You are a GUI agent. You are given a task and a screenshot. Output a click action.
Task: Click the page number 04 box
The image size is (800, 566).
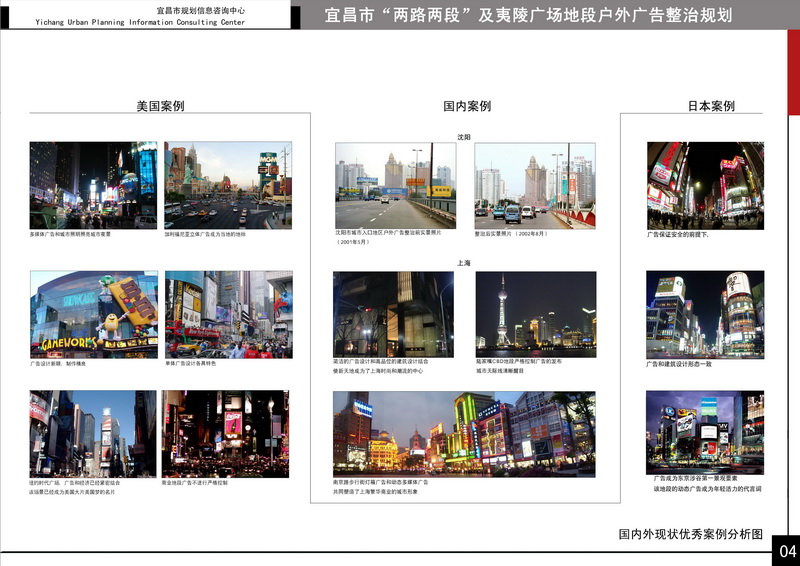pos(786,552)
